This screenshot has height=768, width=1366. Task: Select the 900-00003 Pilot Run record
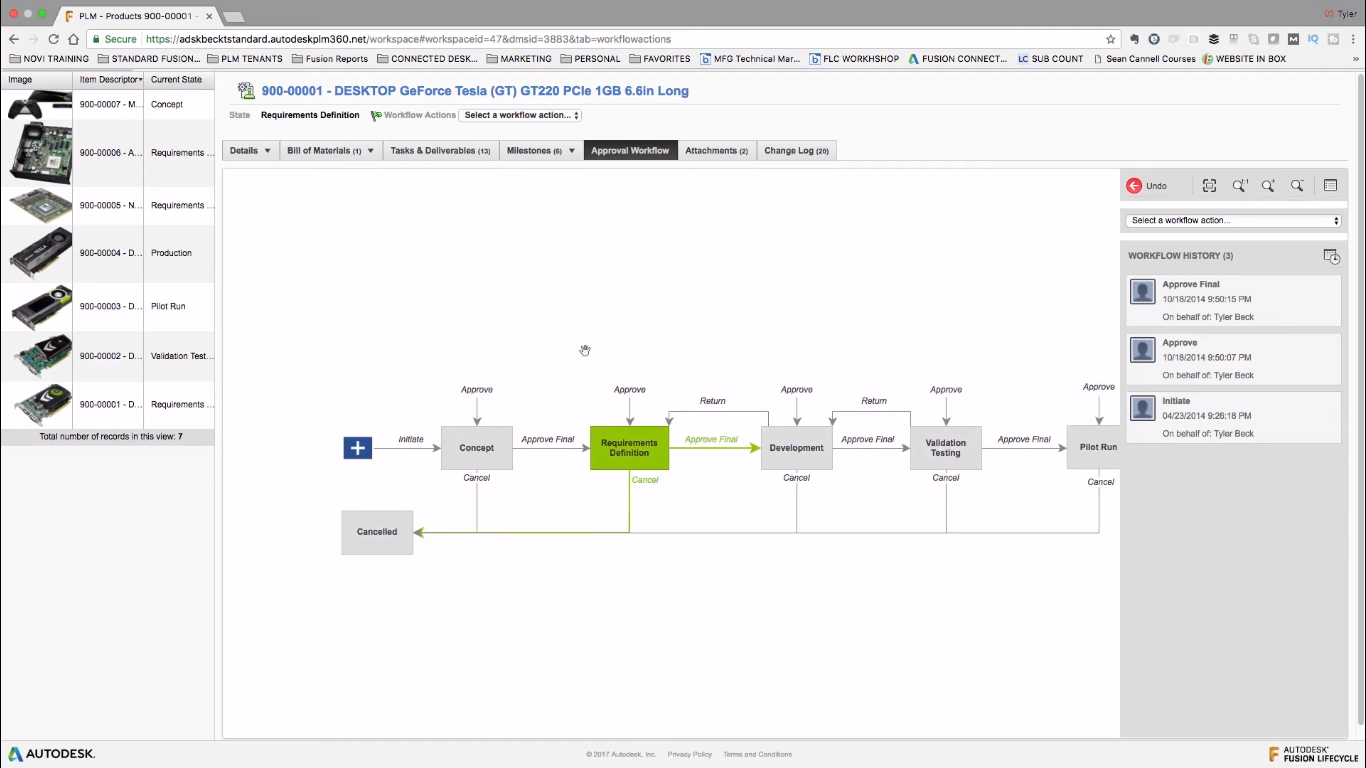click(x=107, y=306)
